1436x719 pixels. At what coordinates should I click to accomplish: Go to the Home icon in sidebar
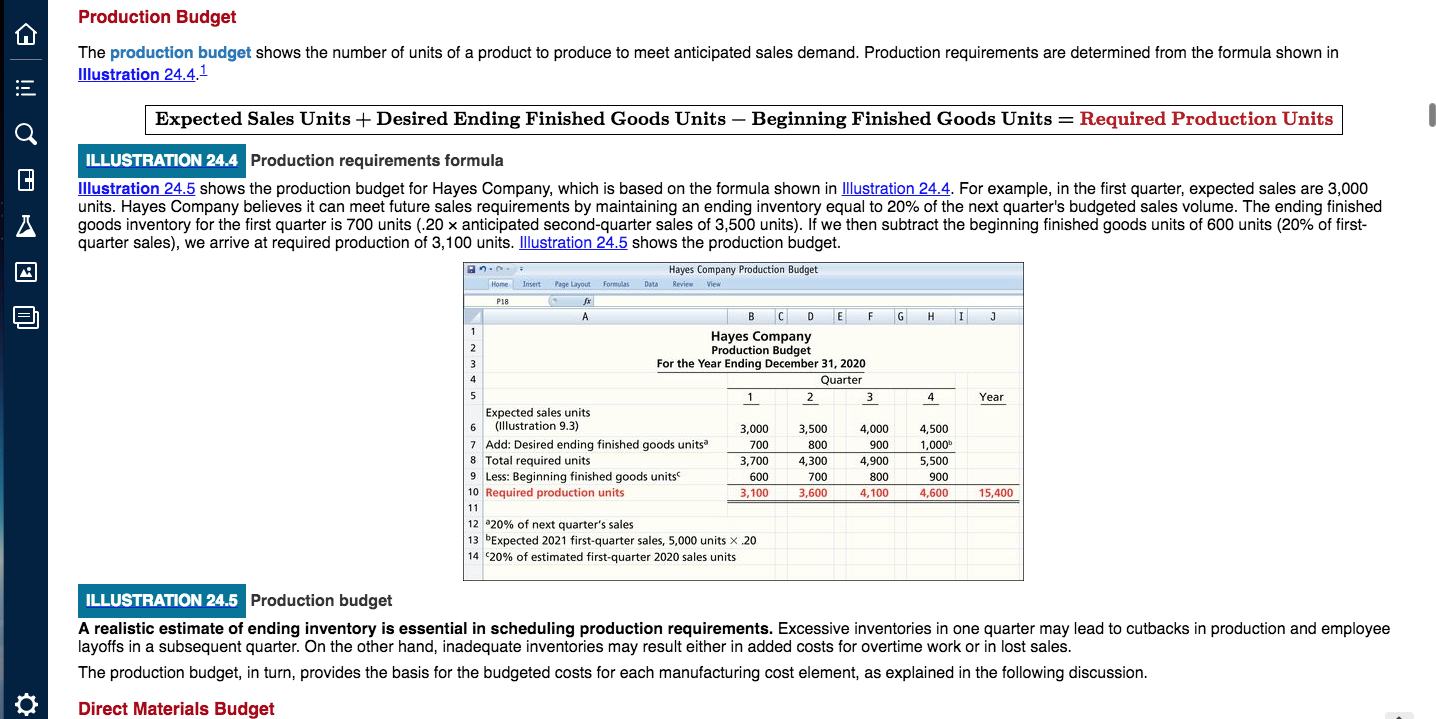(26, 35)
